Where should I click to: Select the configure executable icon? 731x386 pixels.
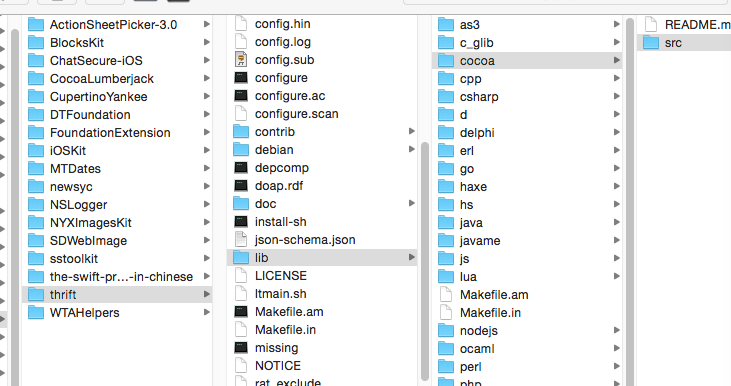(241, 77)
